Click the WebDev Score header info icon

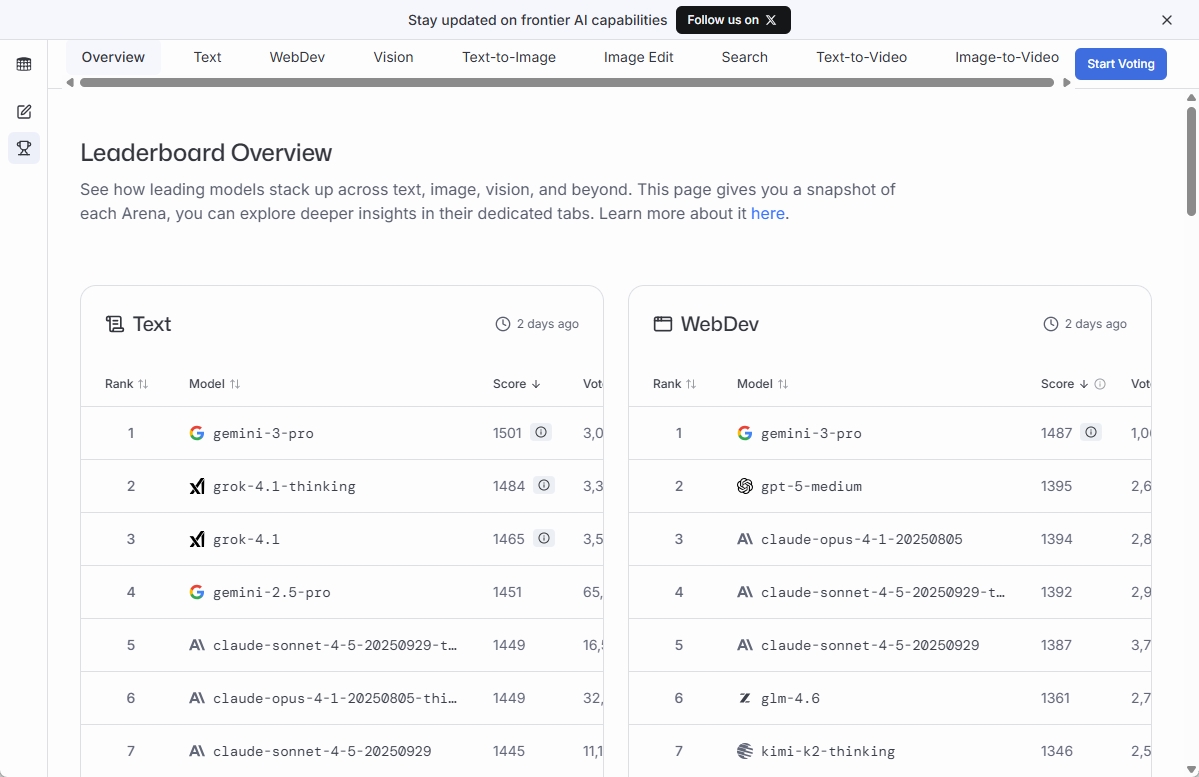[1100, 384]
